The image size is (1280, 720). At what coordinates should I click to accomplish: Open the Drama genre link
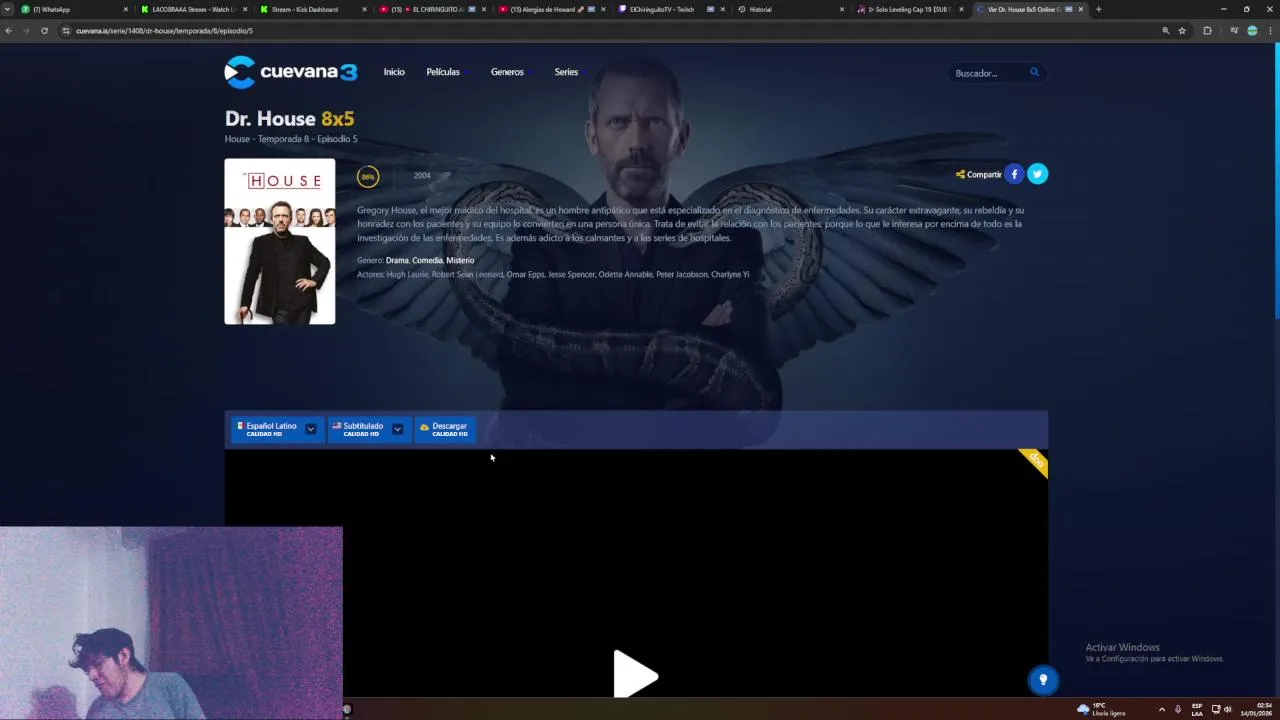(x=397, y=260)
